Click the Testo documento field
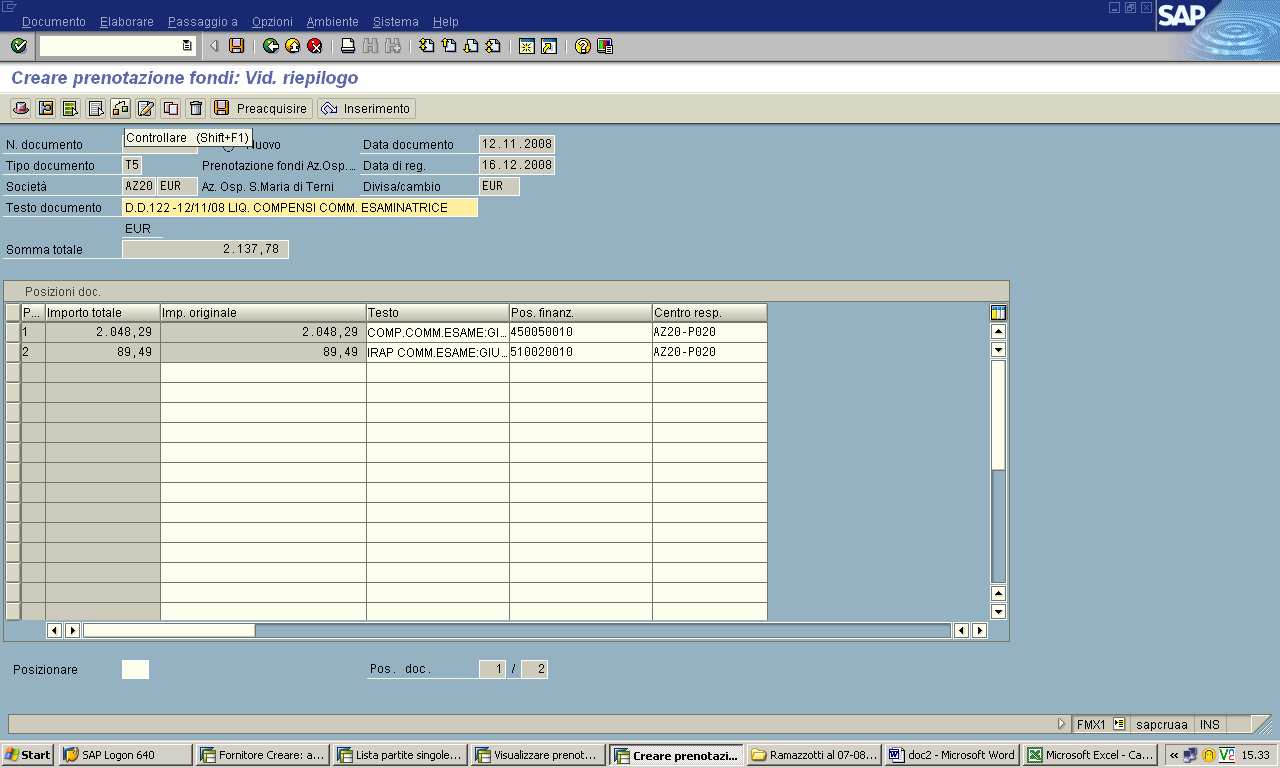1280x768 pixels. pyautogui.click(x=300, y=207)
